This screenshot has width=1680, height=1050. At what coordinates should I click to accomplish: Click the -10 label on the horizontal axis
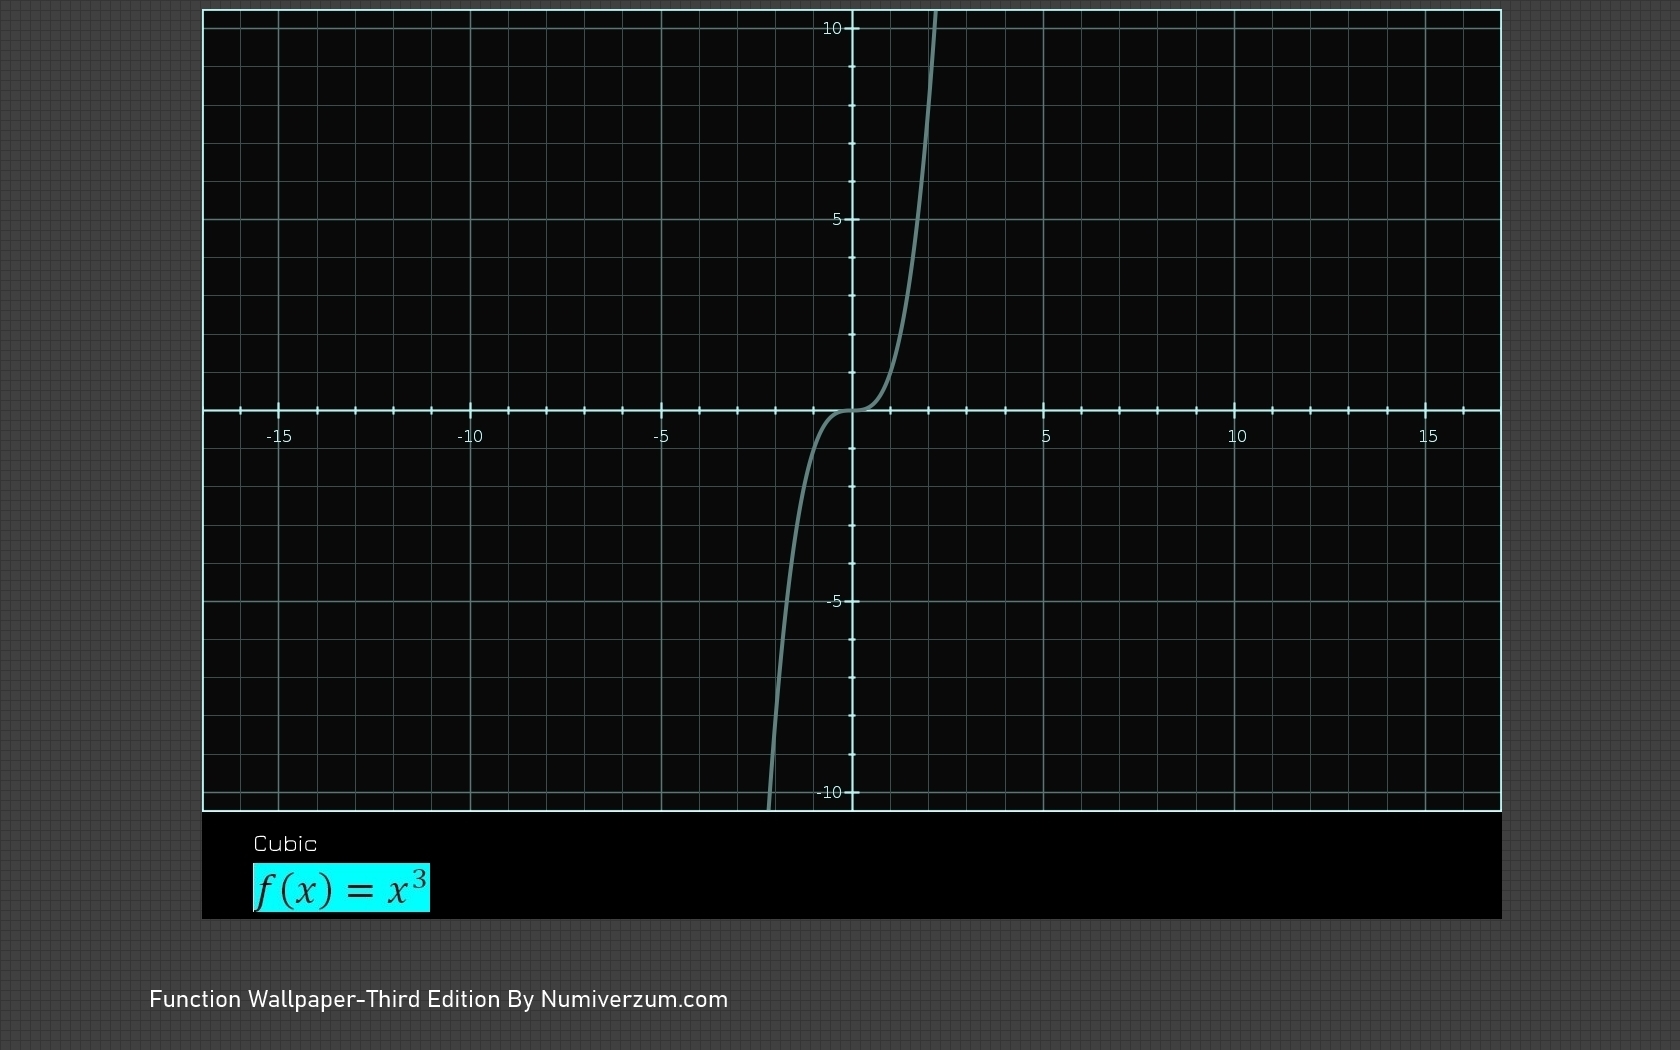pos(470,436)
